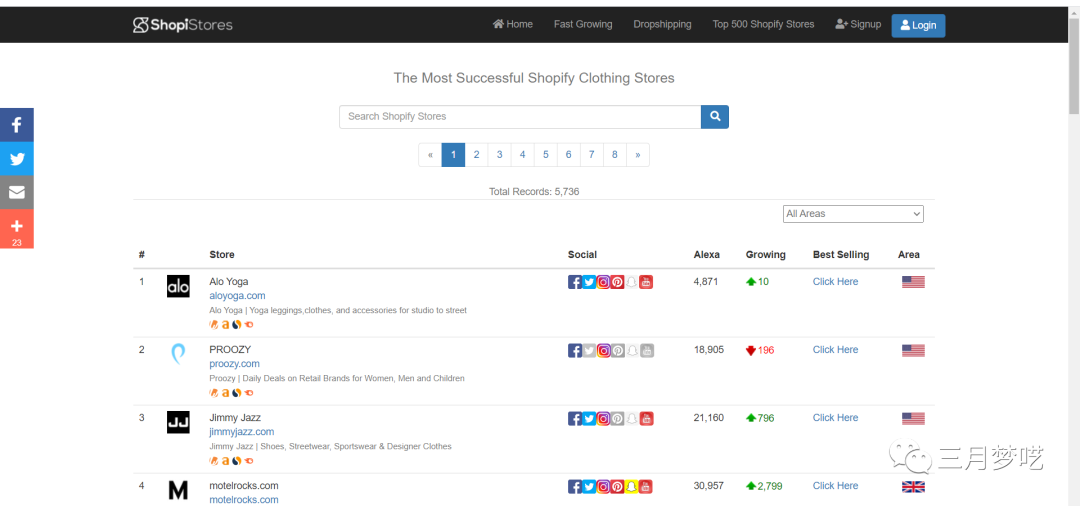Click Best Selling link for PROOZY

835,350
